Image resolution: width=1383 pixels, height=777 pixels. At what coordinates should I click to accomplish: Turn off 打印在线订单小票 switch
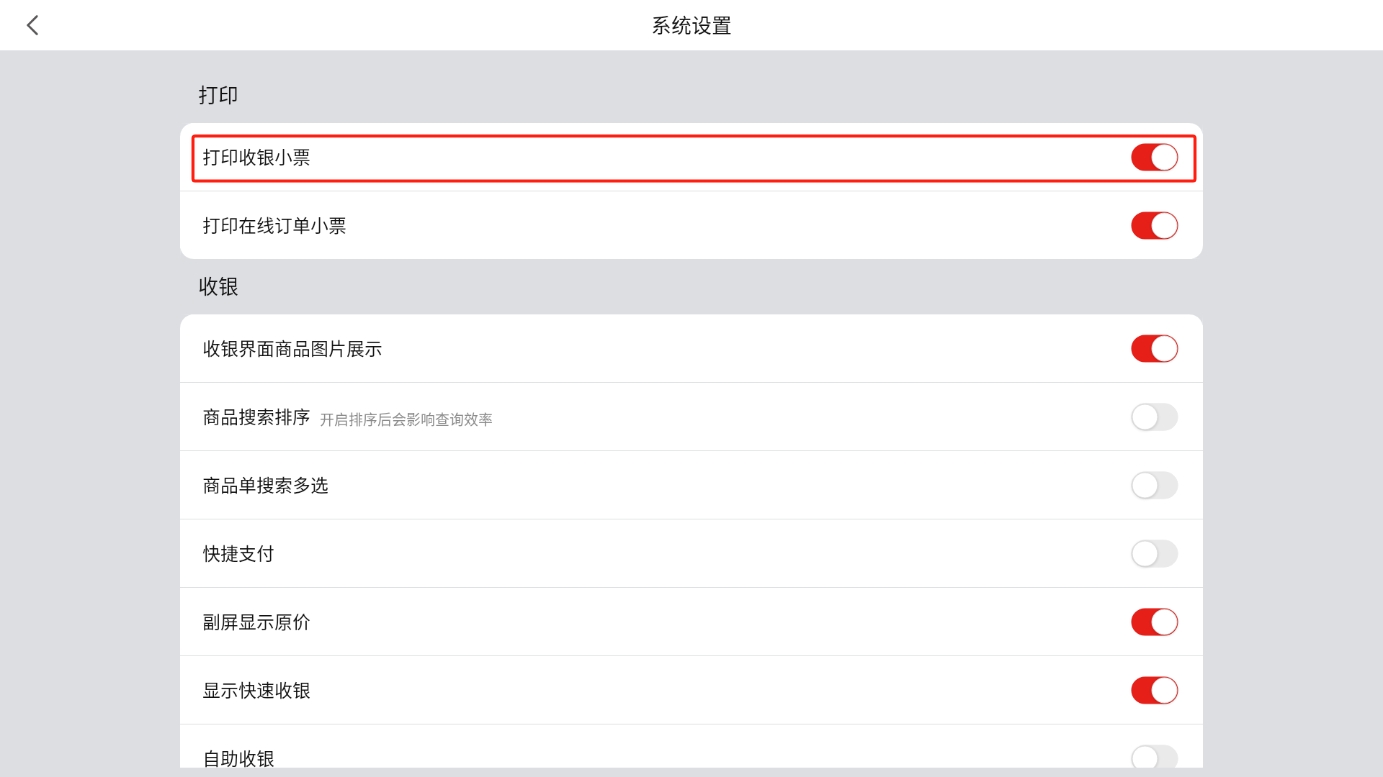tap(1154, 226)
